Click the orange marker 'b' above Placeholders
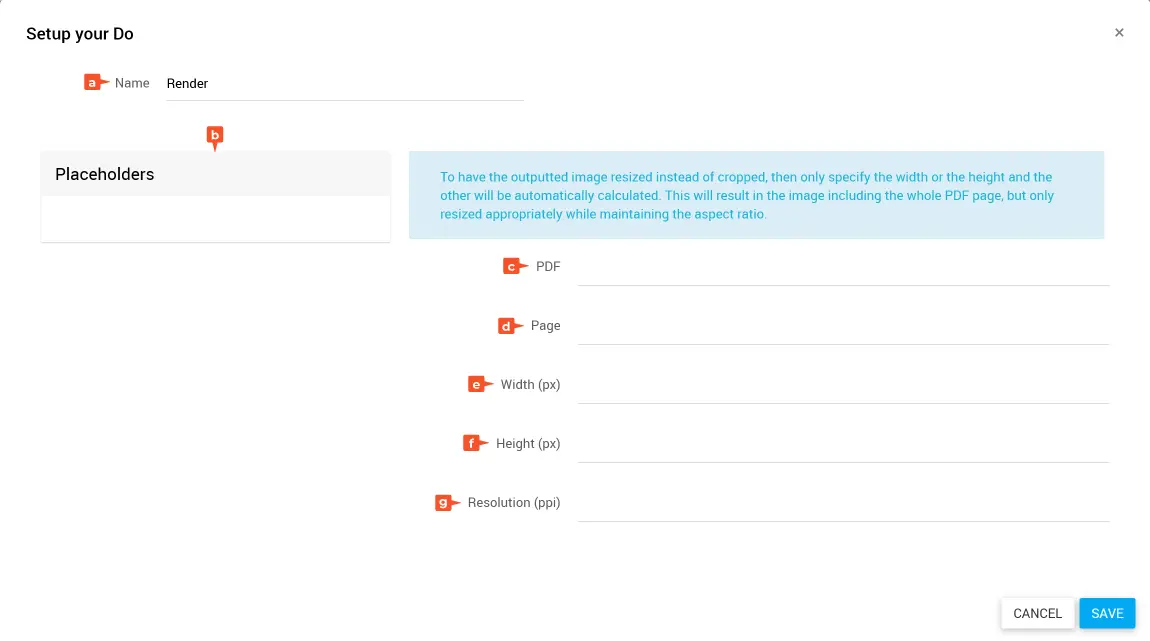This screenshot has width=1150, height=641. click(214, 135)
